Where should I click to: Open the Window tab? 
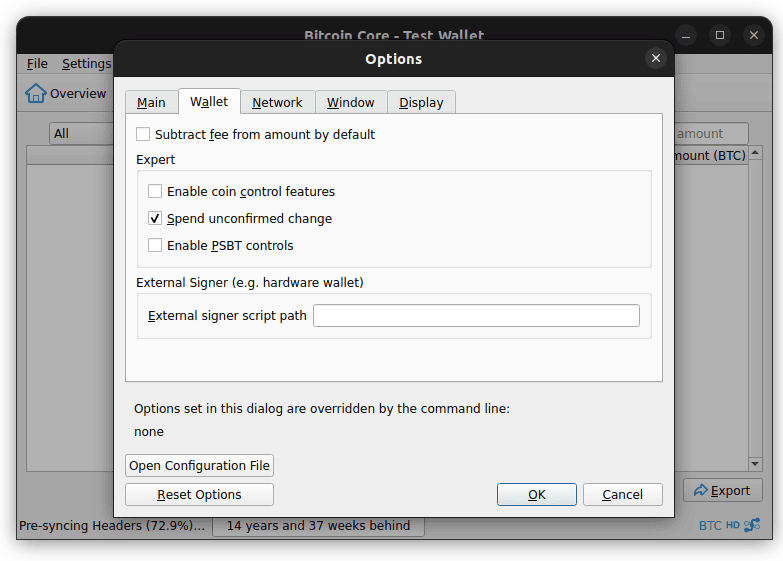[351, 102]
